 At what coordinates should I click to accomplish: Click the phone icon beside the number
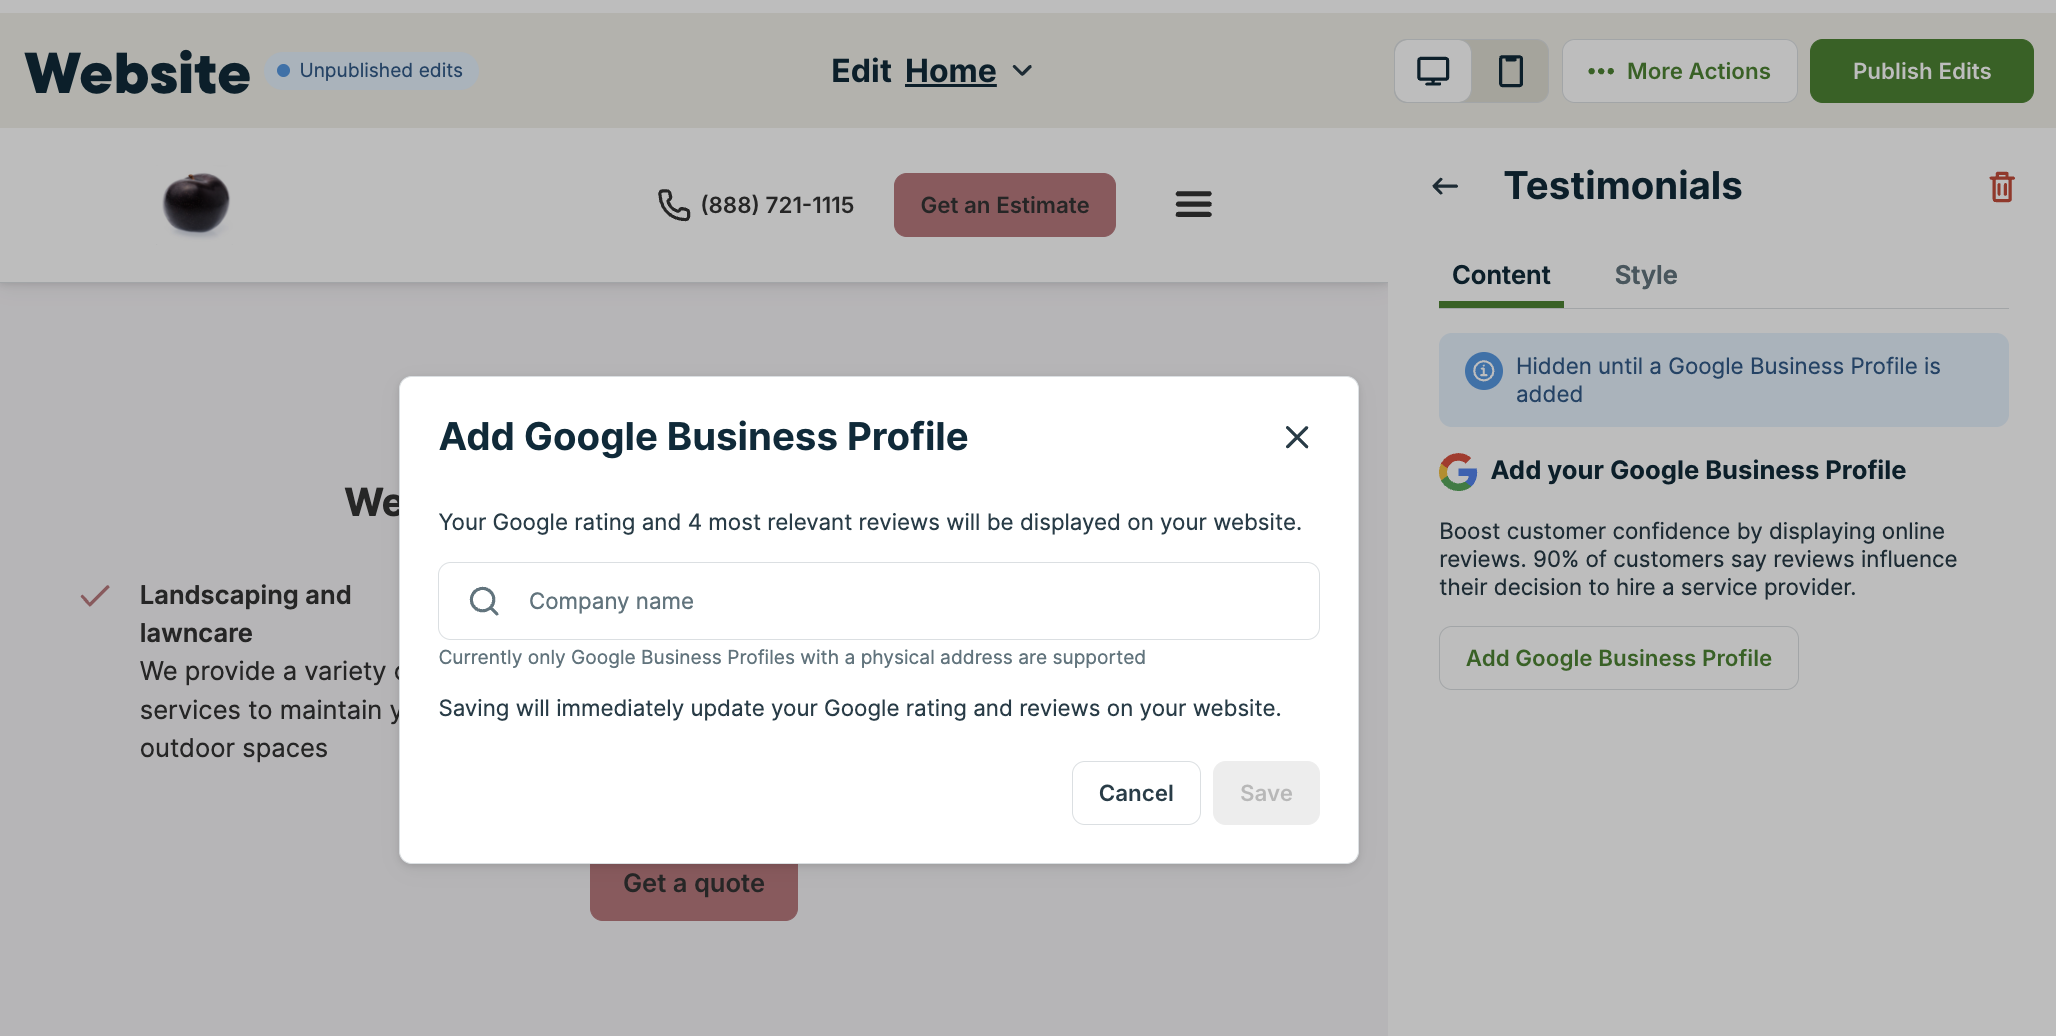click(674, 205)
